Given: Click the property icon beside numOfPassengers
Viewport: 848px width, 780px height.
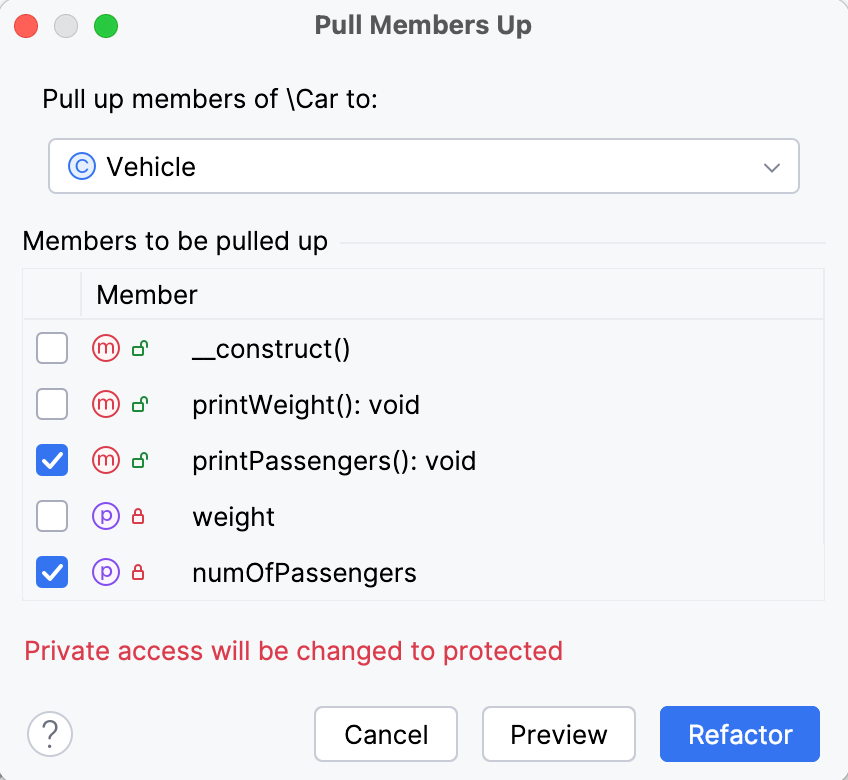Looking at the screenshot, I should 105,572.
